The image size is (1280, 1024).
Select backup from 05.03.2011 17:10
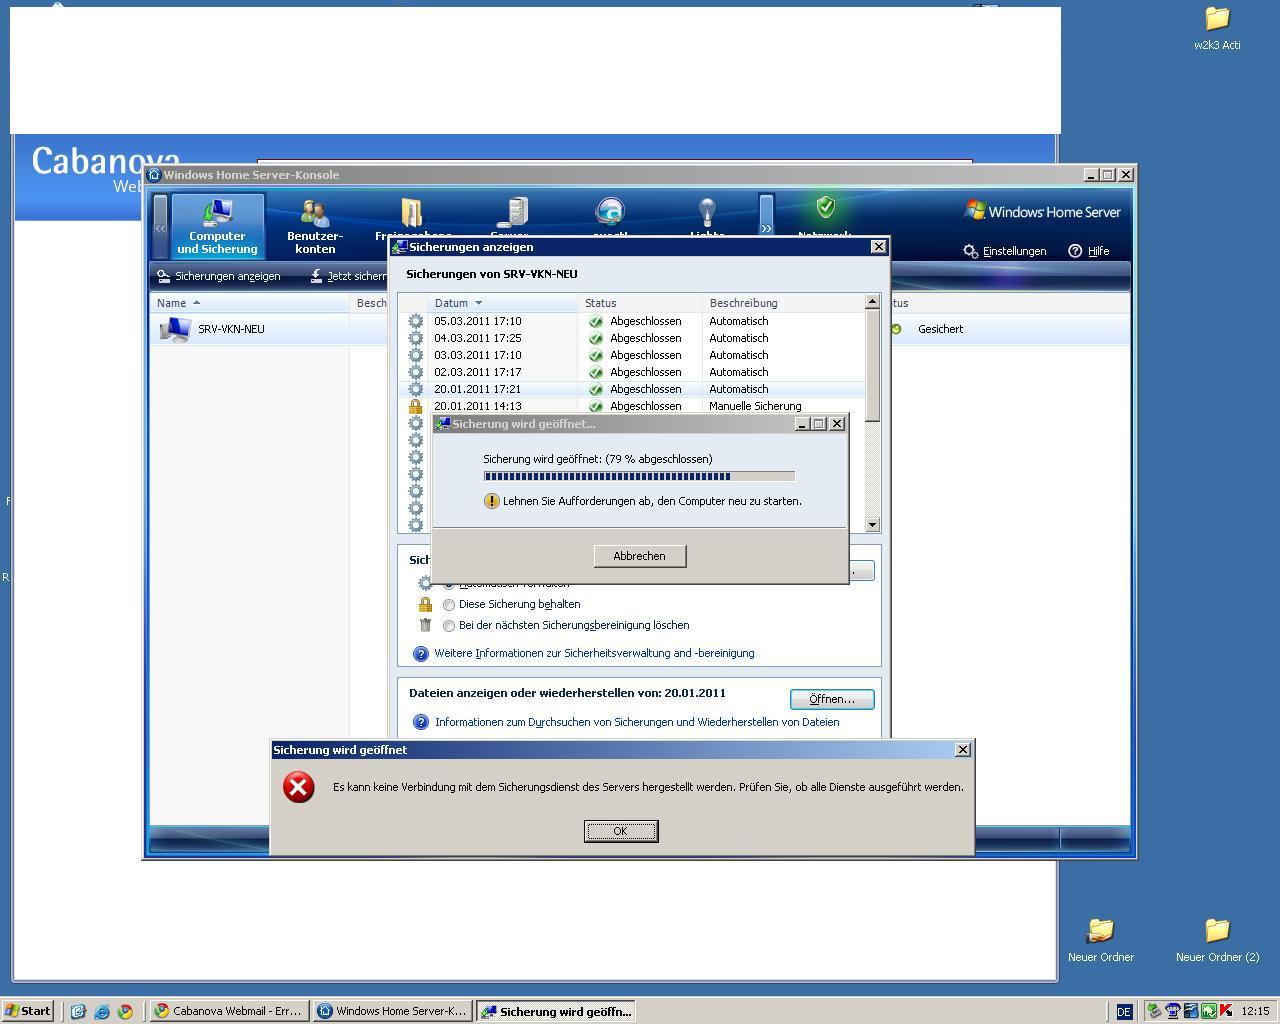pyautogui.click(x=631, y=321)
